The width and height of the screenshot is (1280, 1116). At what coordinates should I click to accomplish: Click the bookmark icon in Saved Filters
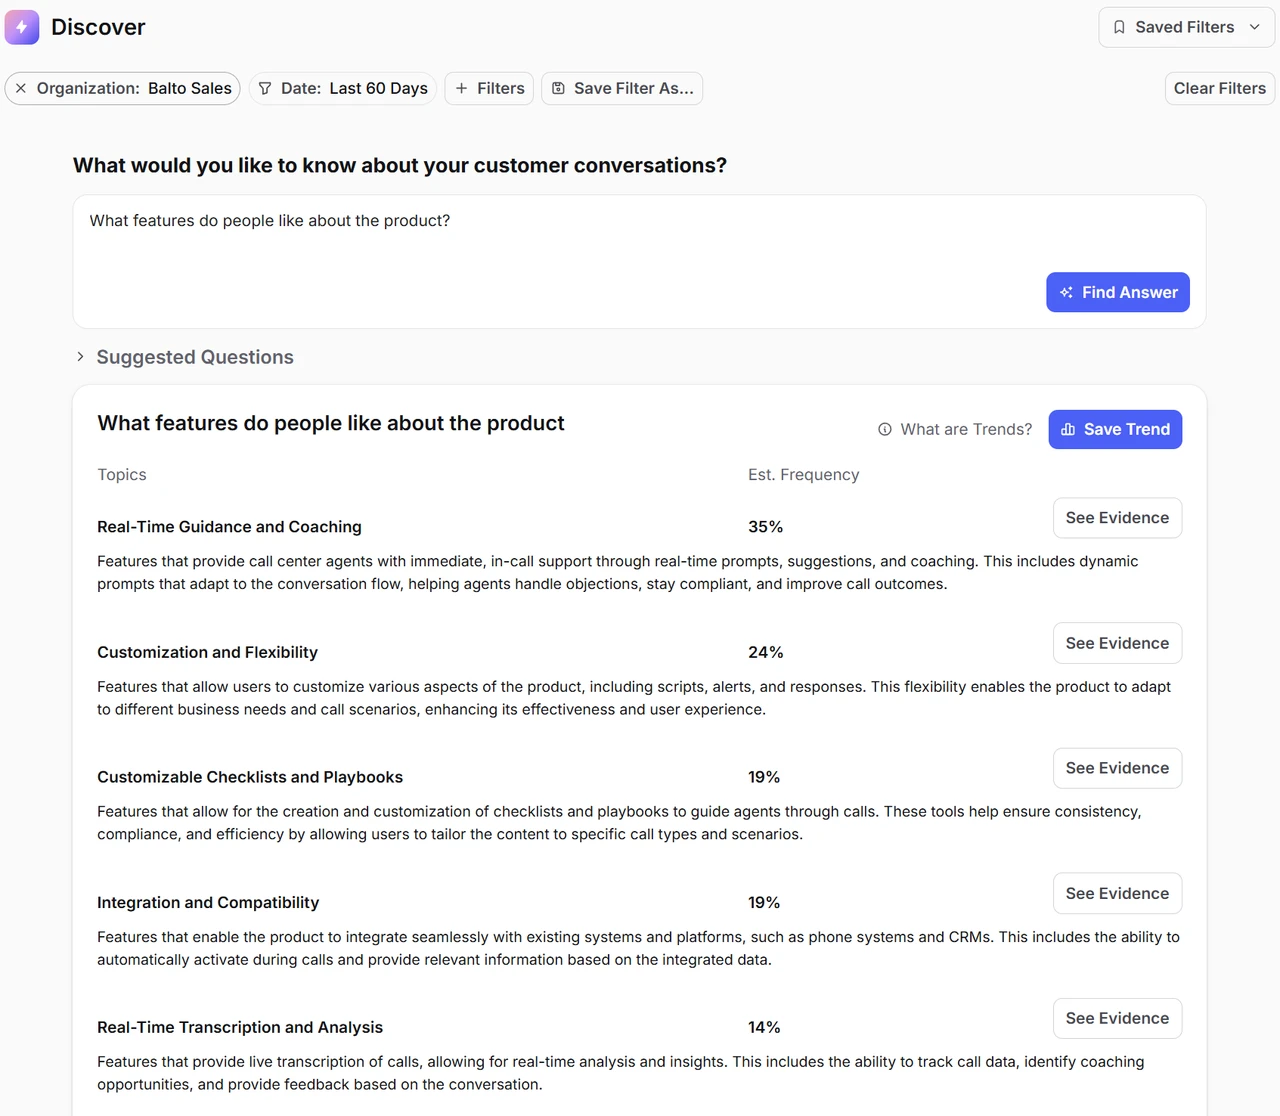(1119, 27)
